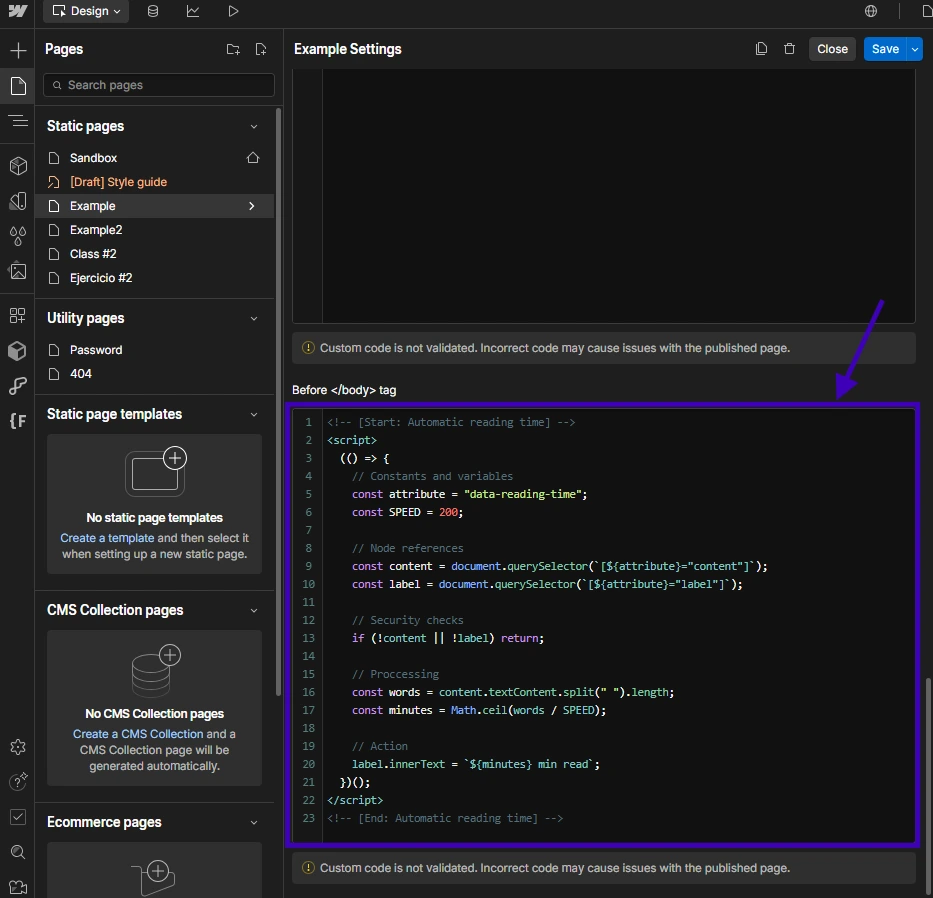Open the Assets image icon
This screenshot has height=898, width=933.
point(18,271)
